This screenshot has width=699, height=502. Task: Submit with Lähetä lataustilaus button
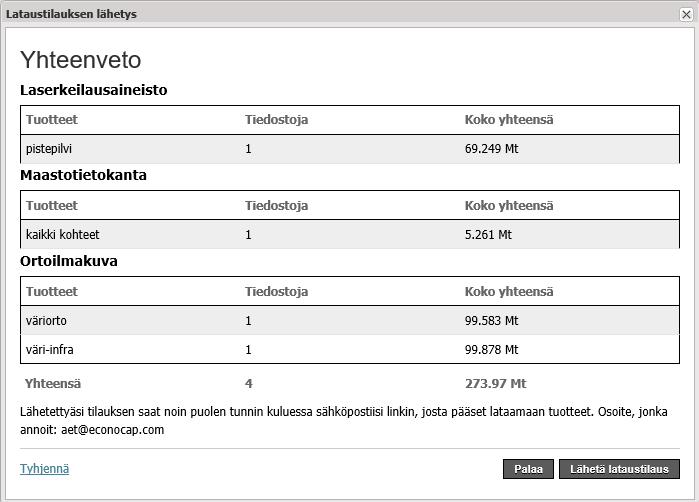[619, 469]
